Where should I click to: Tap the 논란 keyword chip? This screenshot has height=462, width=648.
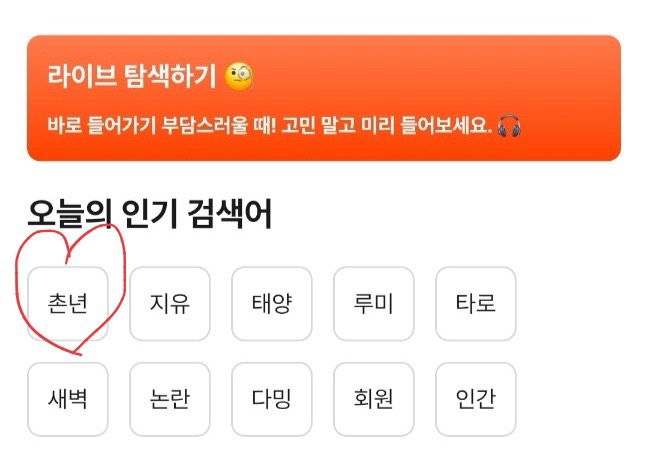(x=170, y=399)
